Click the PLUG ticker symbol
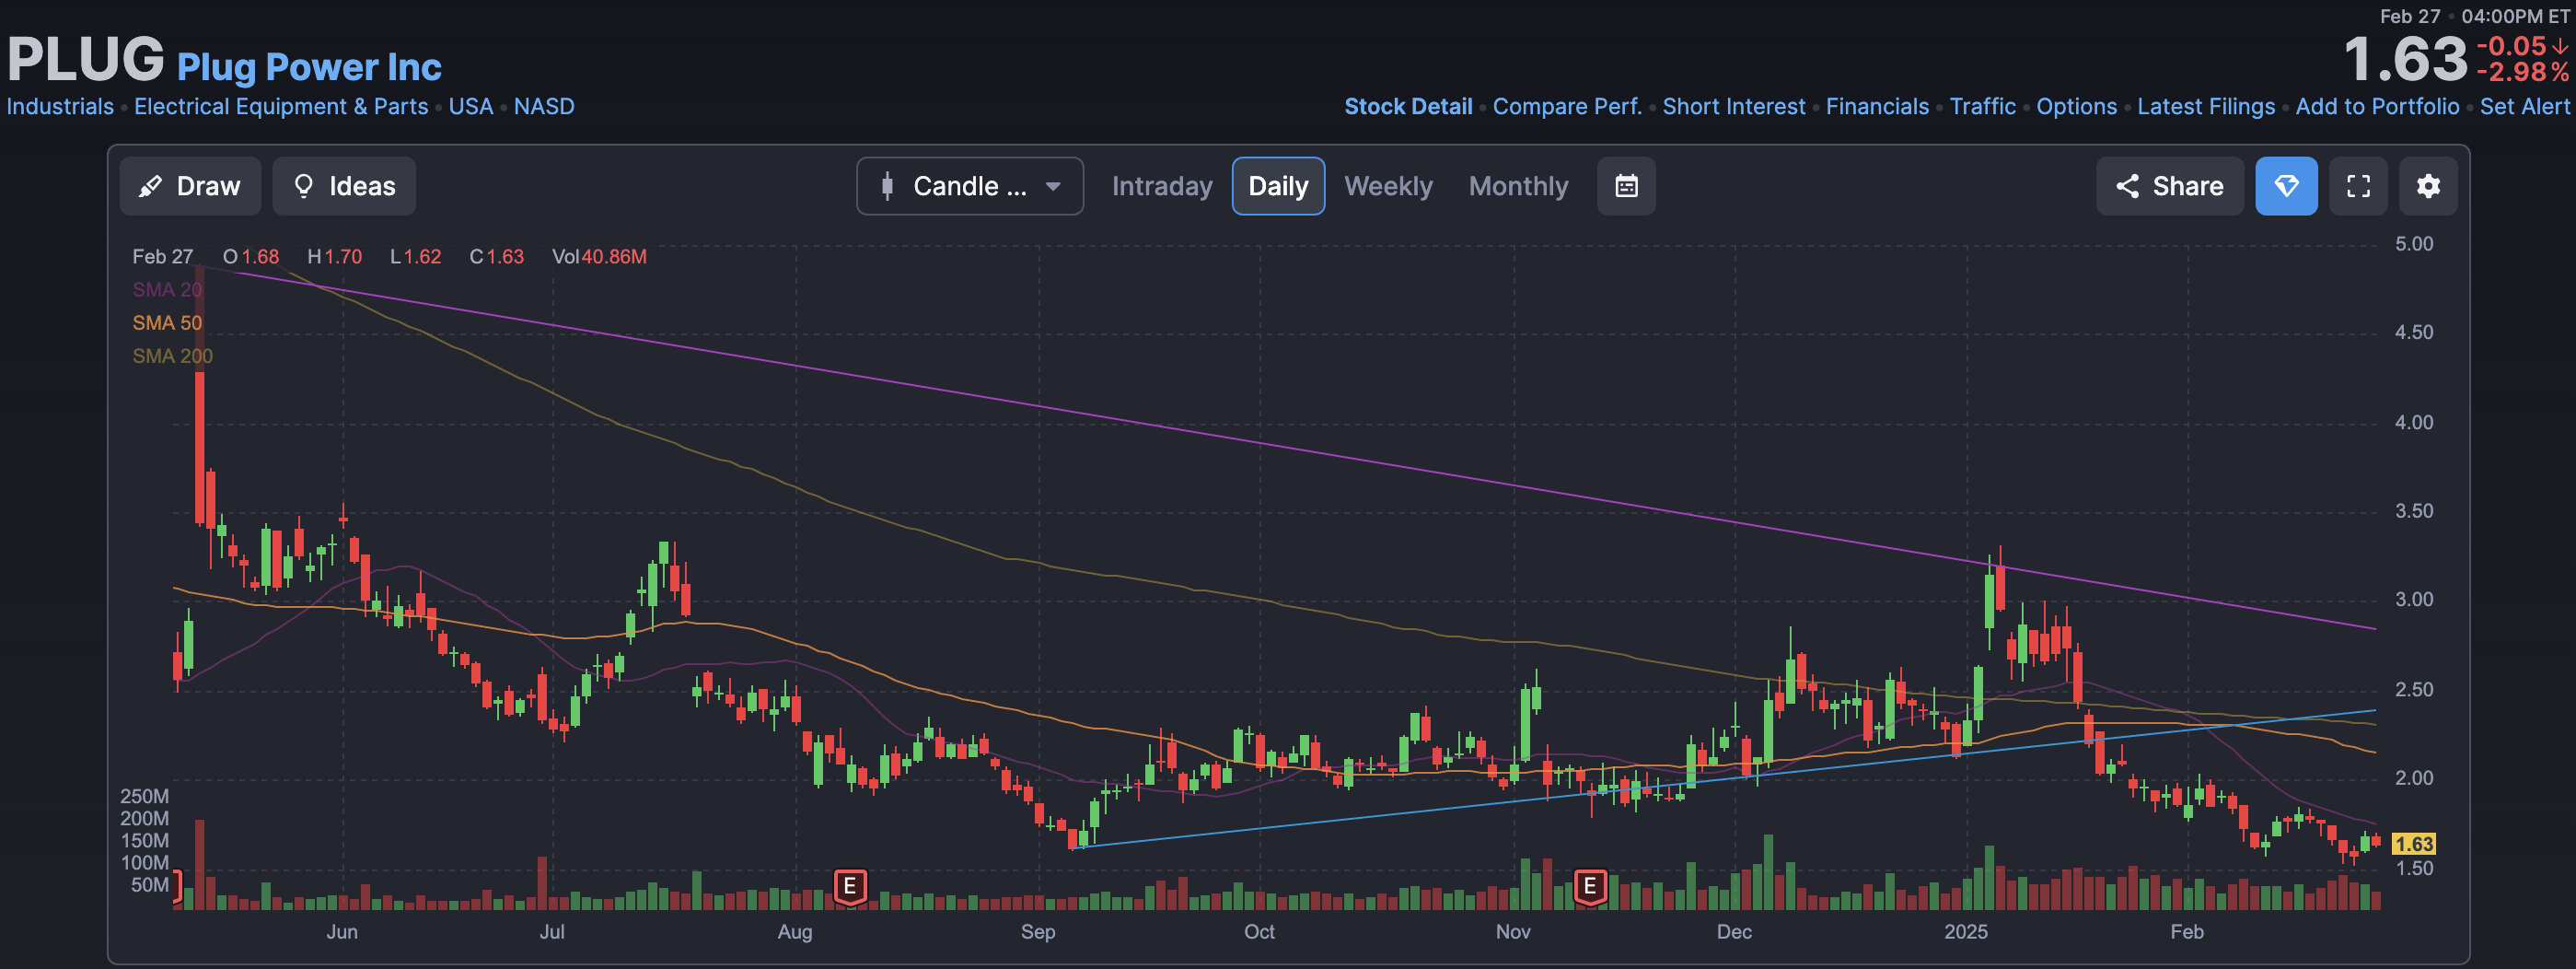The width and height of the screenshot is (2576, 969). 85,59
